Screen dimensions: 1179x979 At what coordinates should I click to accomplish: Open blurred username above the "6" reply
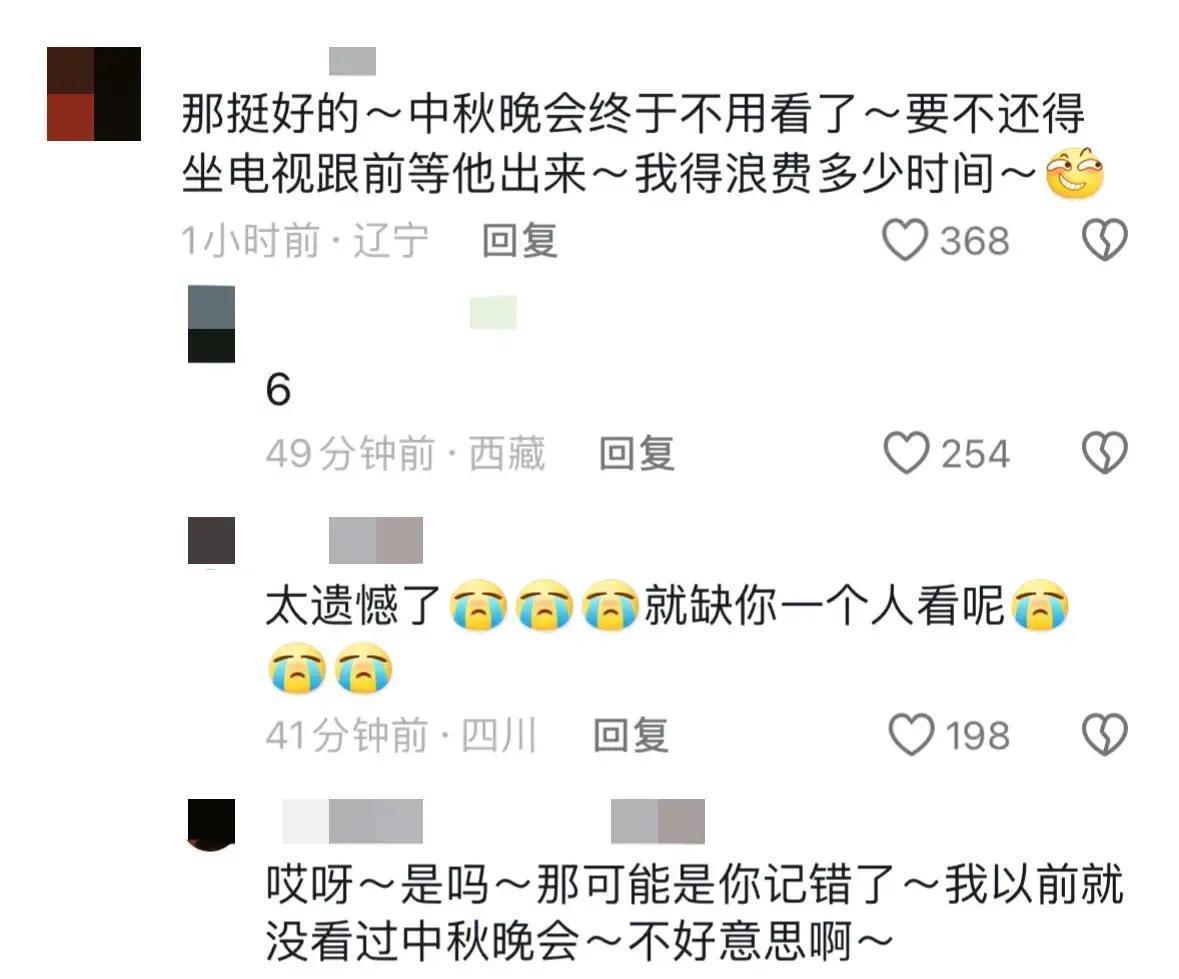click(493, 313)
